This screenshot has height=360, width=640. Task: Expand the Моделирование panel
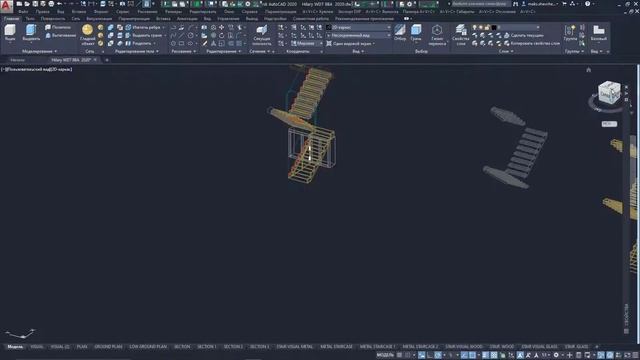(40, 51)
